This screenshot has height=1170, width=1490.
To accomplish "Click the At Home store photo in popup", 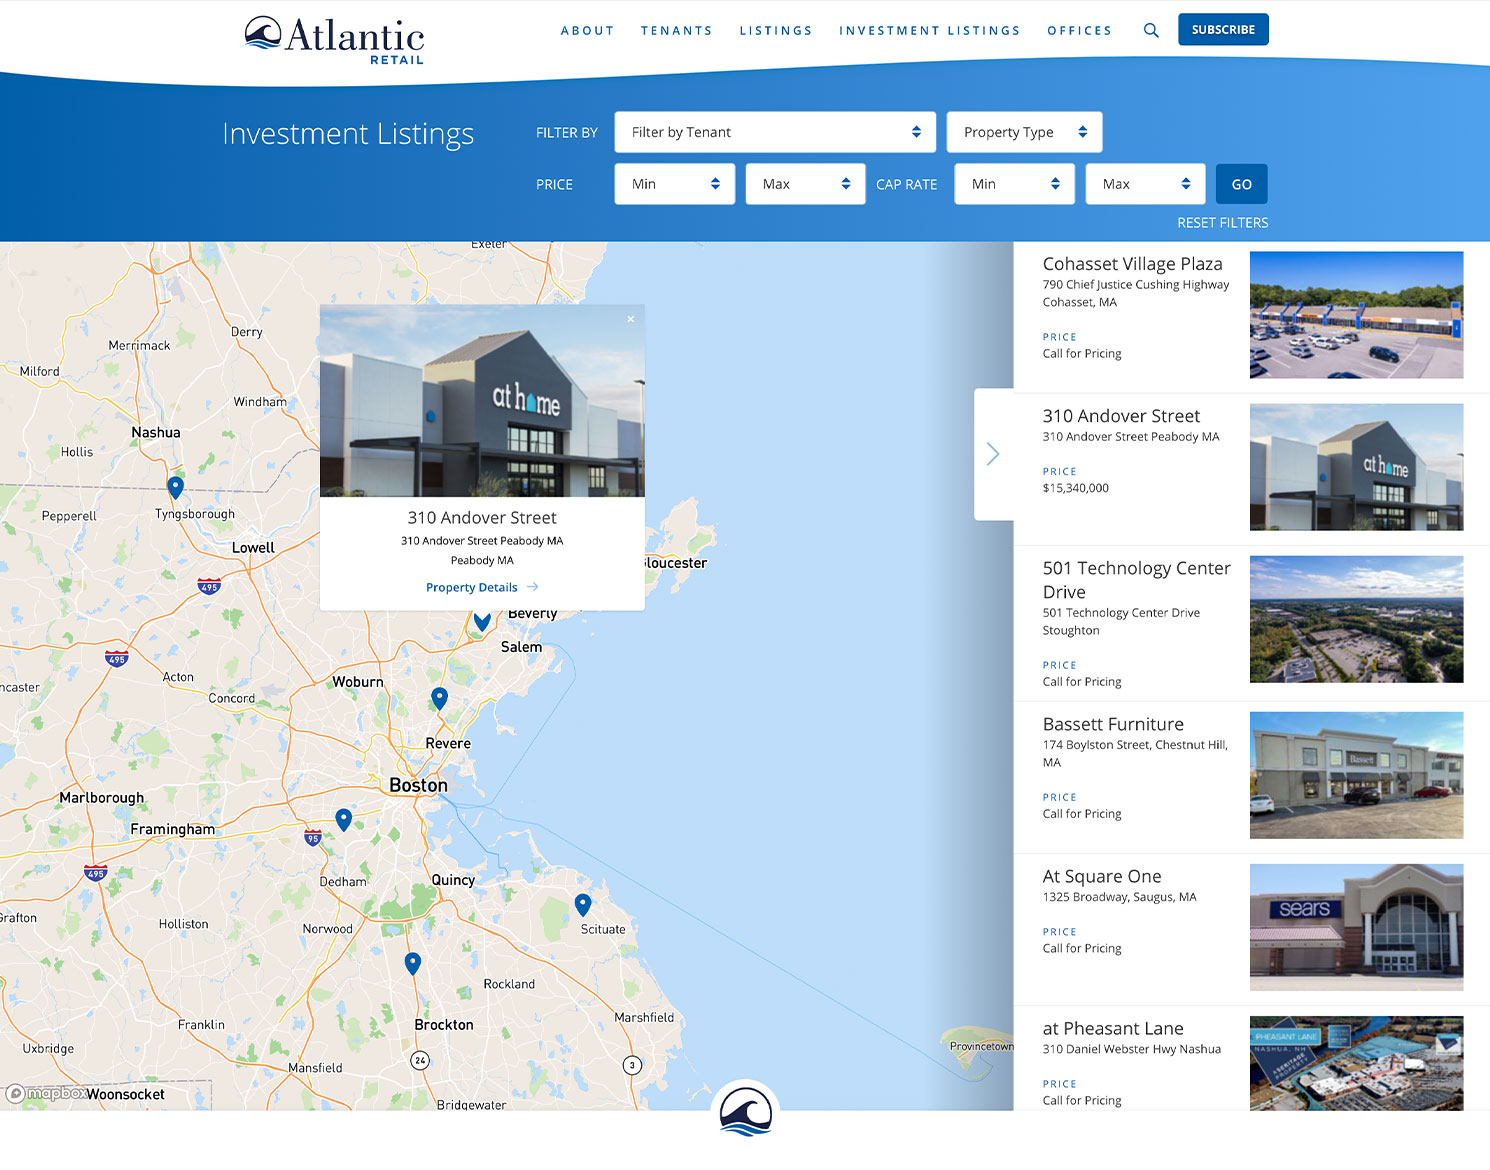I will 482,401.
